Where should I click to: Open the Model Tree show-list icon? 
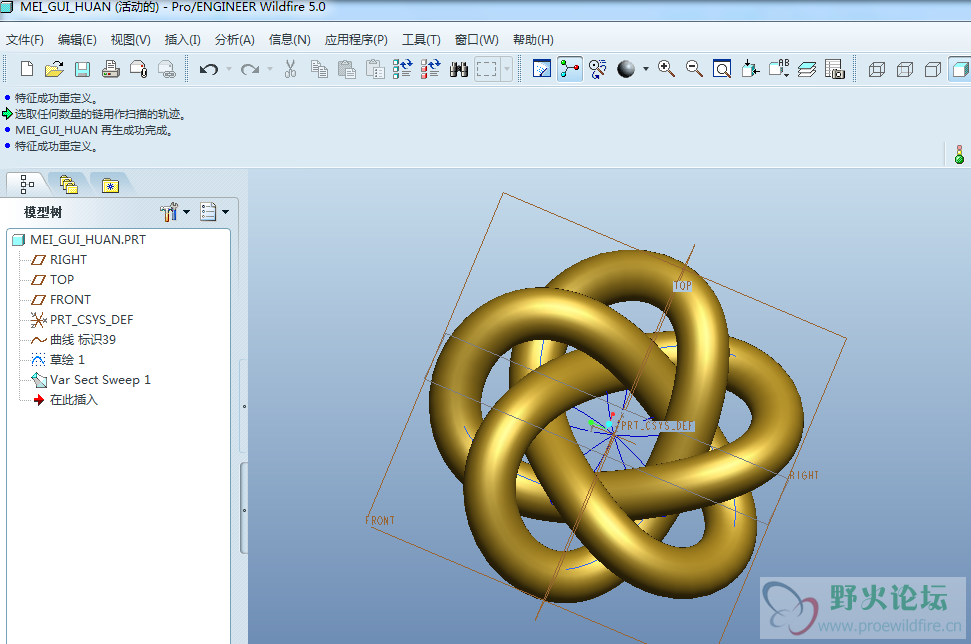(208, 212)
